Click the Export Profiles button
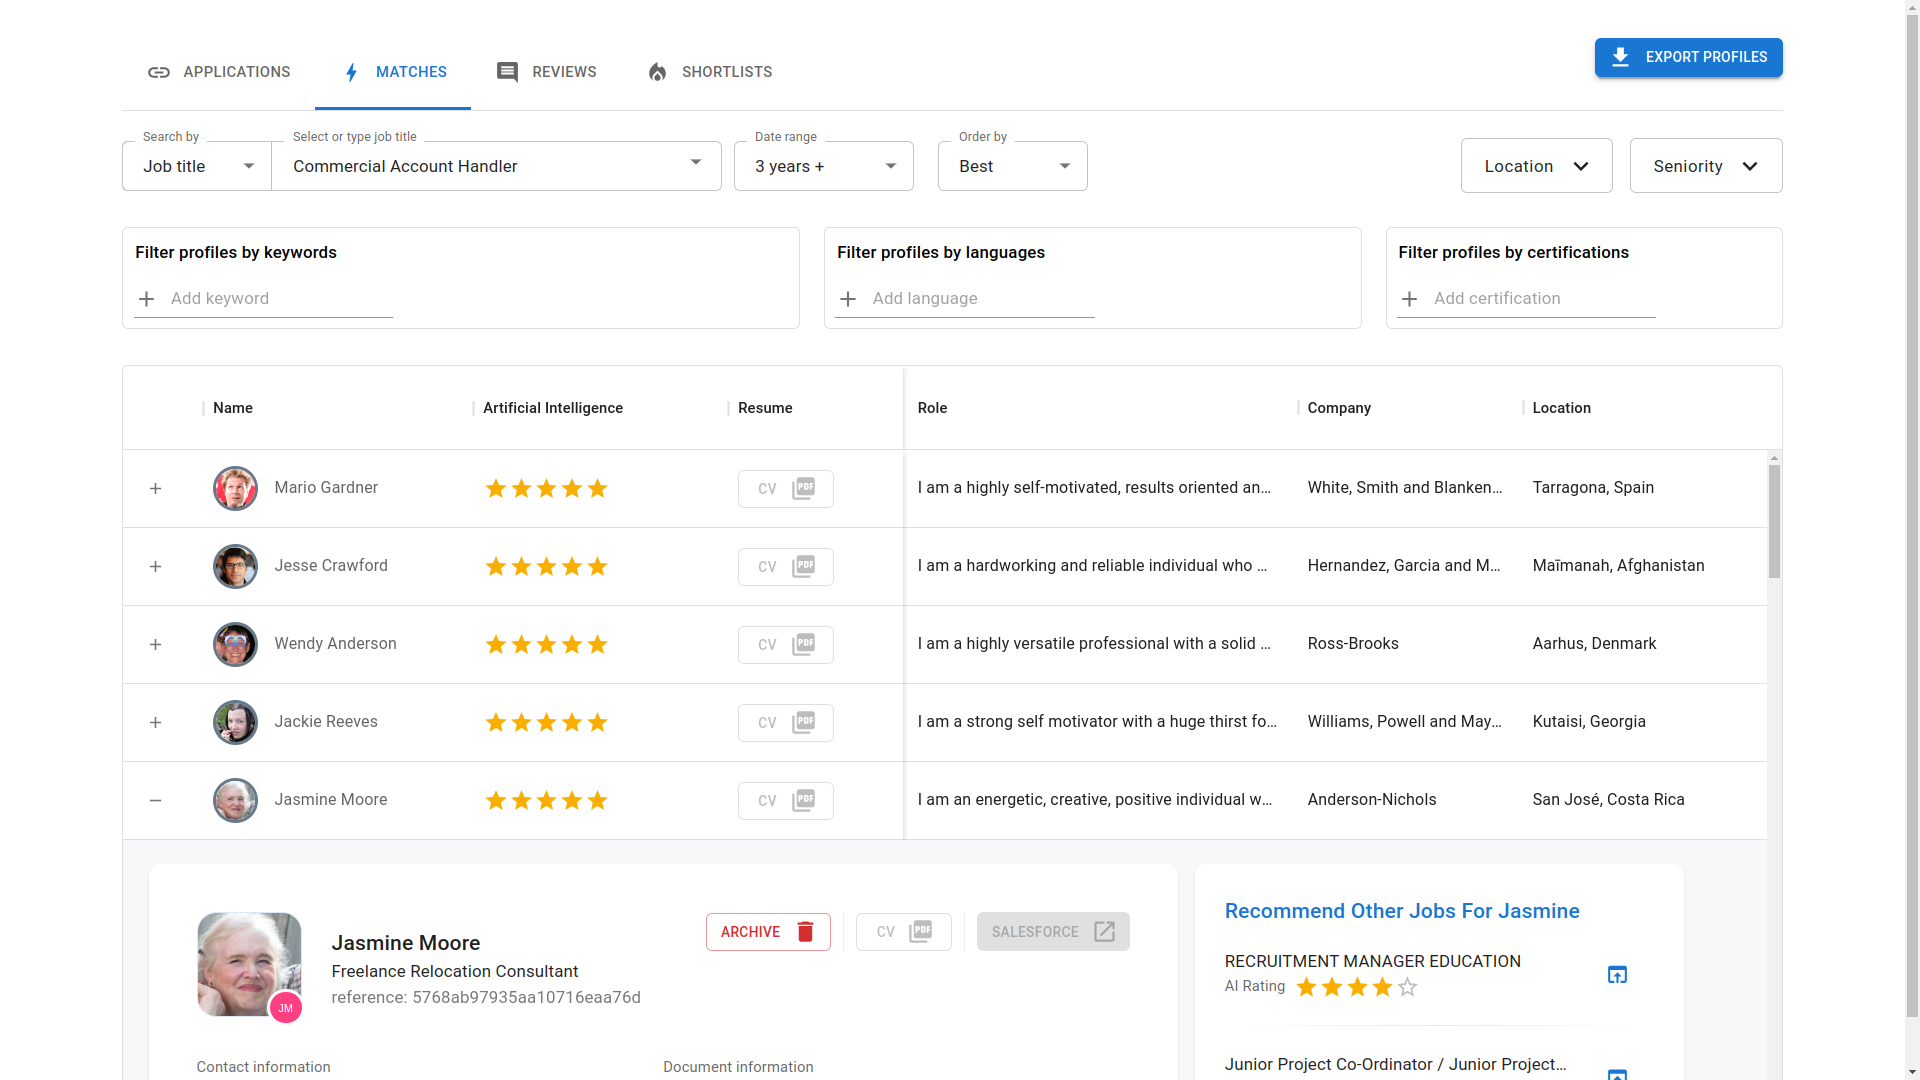1920x1080 pixels. (x=1688, y=57)
